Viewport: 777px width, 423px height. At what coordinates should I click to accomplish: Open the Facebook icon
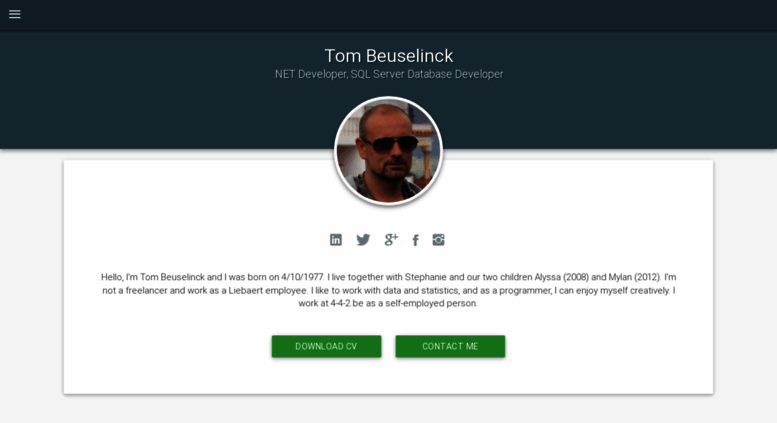click(415, 240)
